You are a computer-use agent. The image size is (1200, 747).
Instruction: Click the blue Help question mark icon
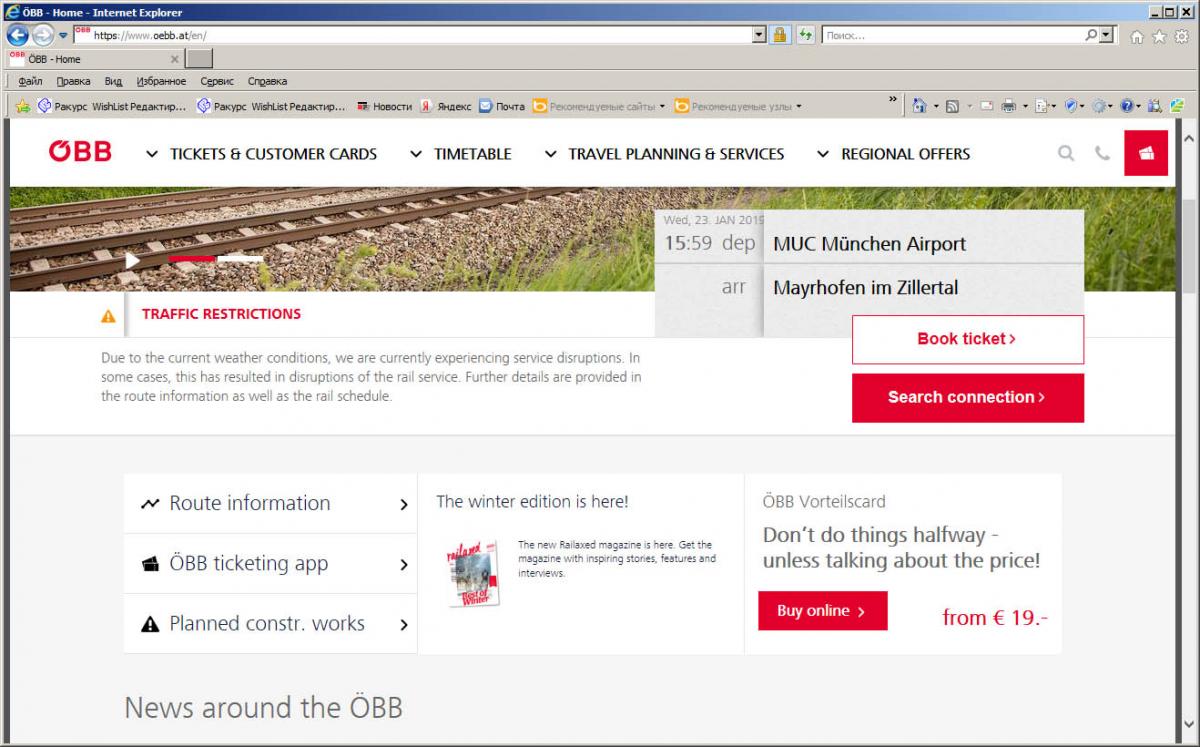(x=1127, y=106)
